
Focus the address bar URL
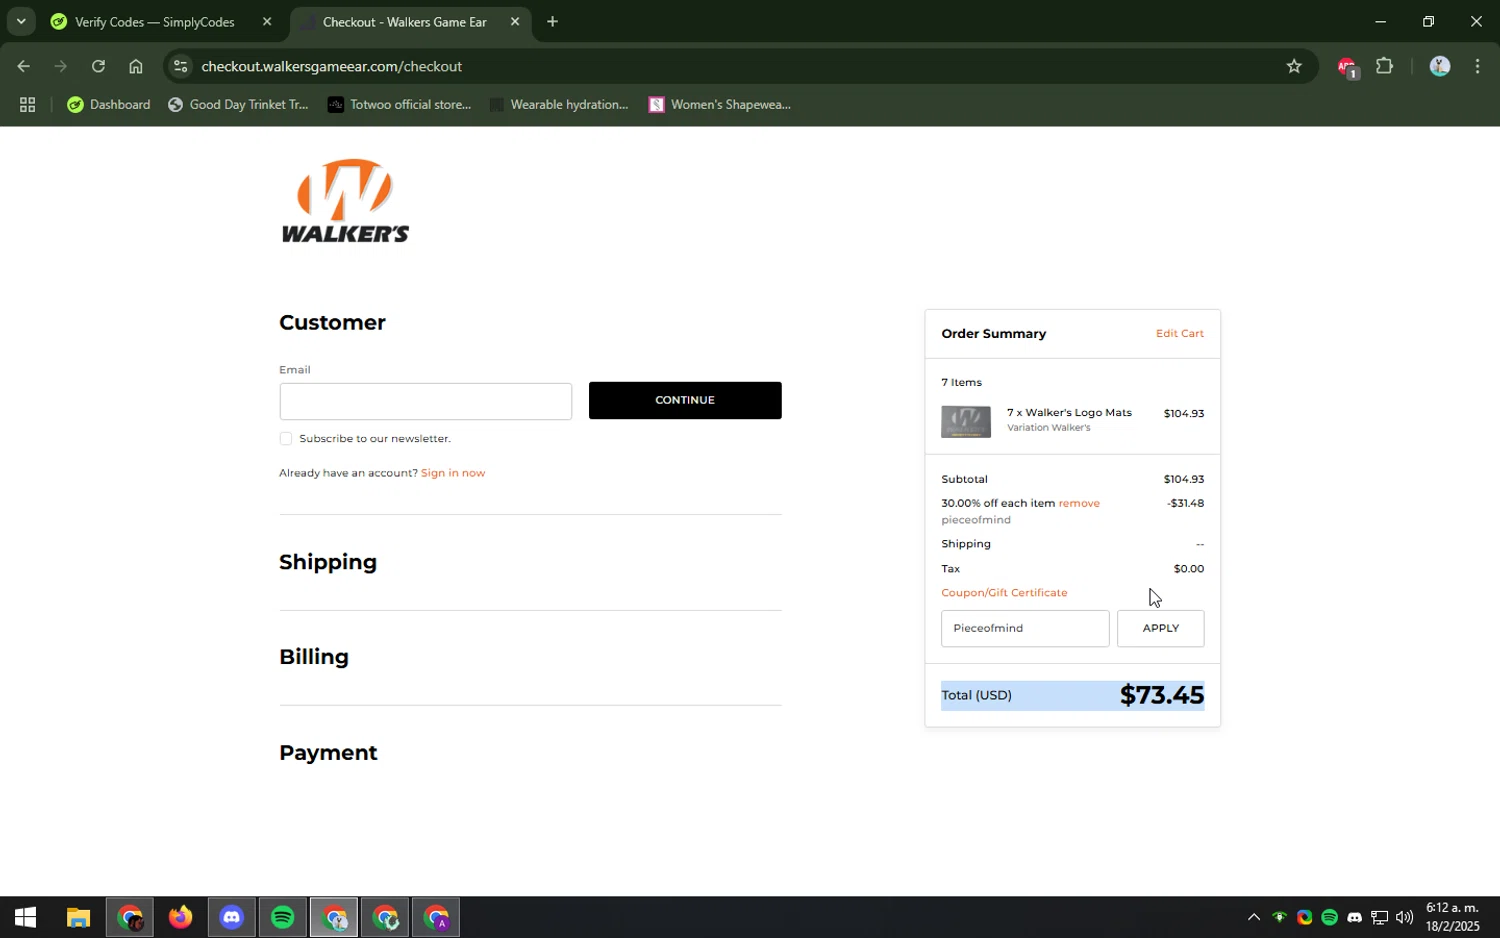[x=331, y=67]
